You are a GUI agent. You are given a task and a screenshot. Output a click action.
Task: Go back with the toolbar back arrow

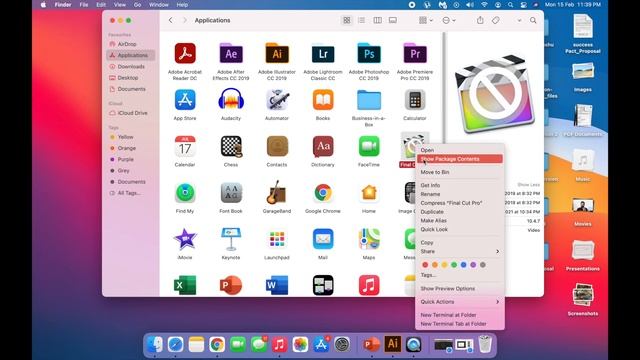171,20
